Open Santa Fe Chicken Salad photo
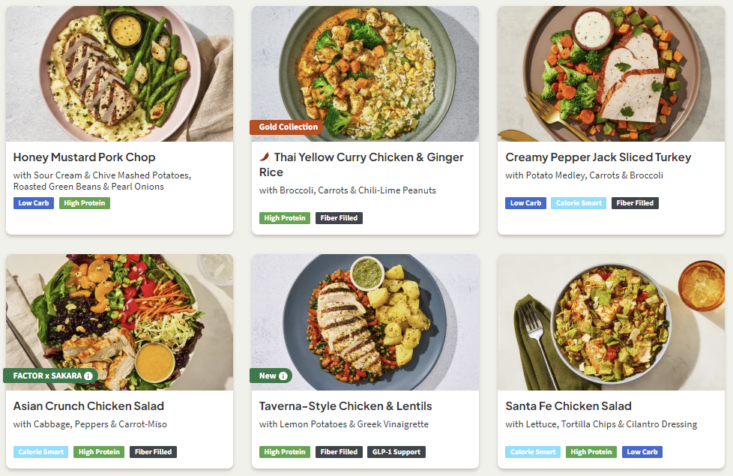 tap(611, 320)
